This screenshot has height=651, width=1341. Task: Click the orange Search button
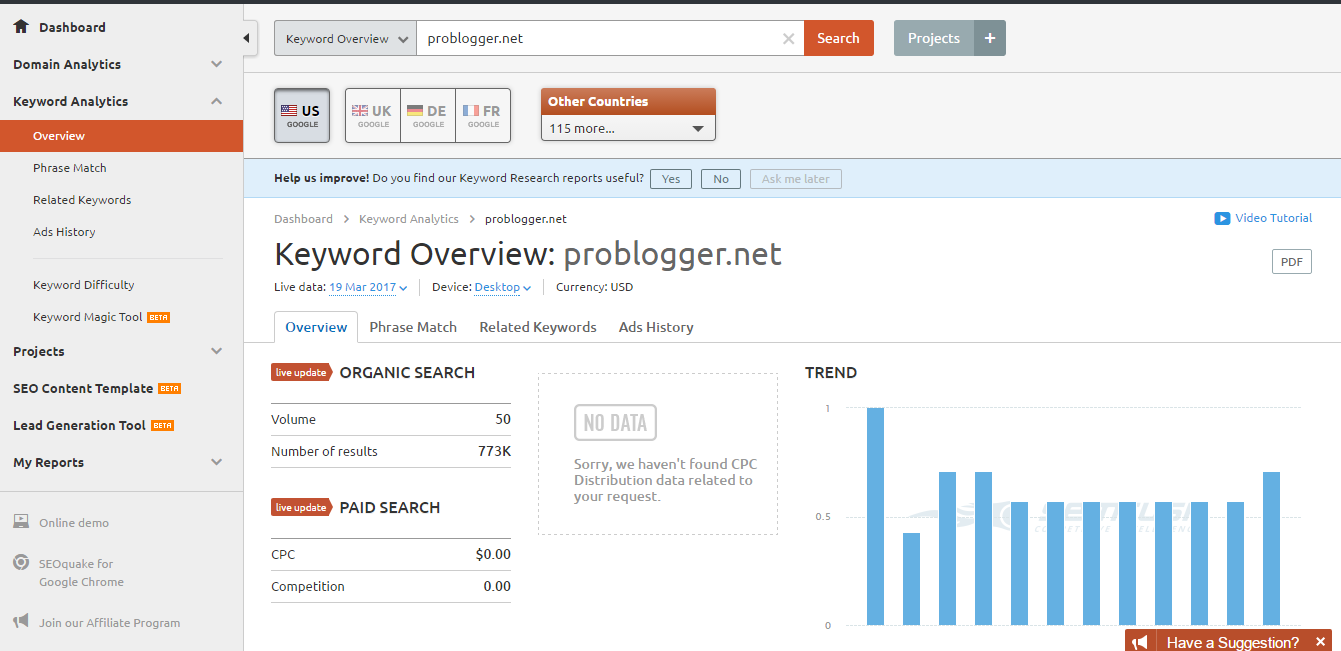point(838,38)
